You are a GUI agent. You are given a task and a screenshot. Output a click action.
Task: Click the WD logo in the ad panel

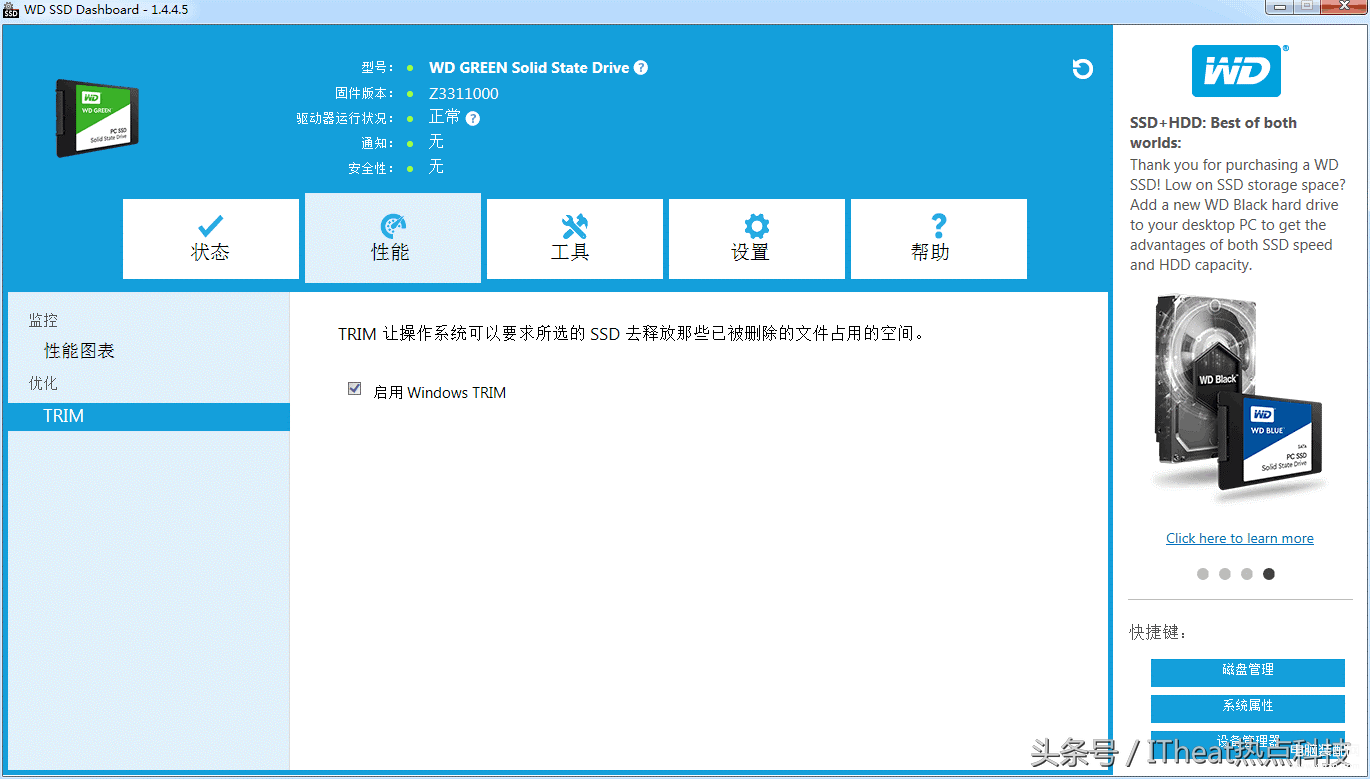[1236, 71]
